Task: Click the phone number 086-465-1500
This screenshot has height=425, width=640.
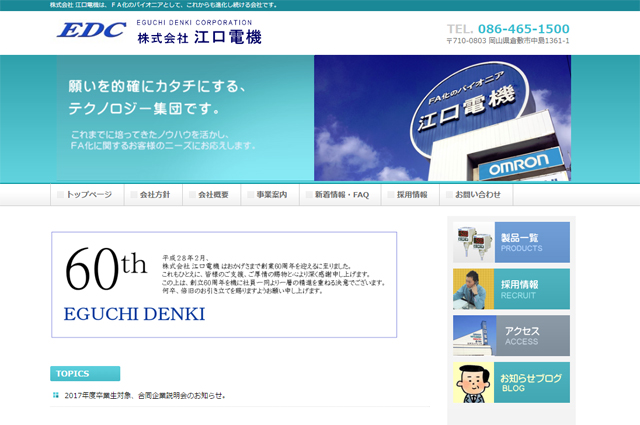Action: (524, 29)
